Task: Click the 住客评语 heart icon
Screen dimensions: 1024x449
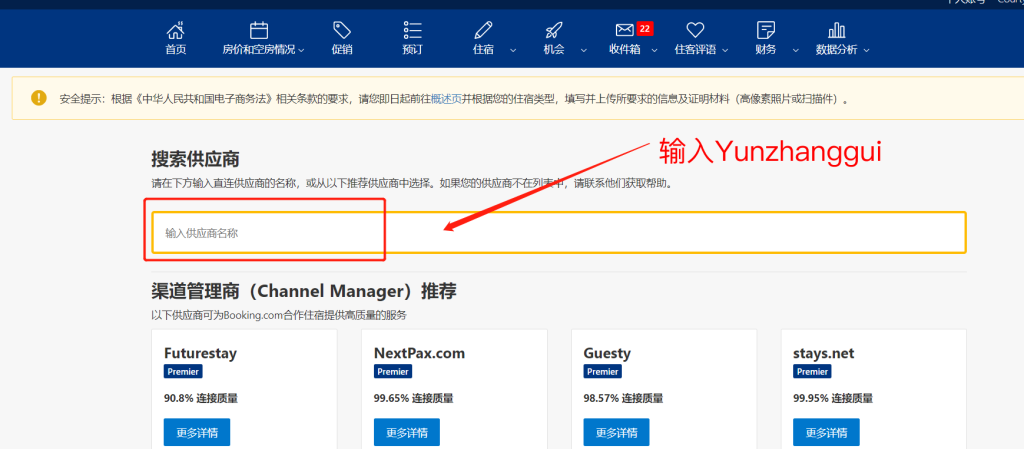Action: point(695,30)
